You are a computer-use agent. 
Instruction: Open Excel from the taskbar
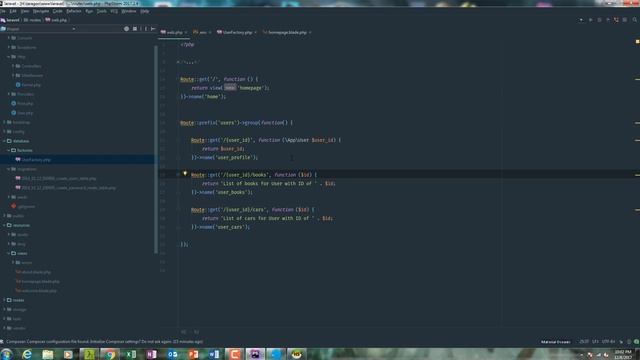[x=131, y=354]
